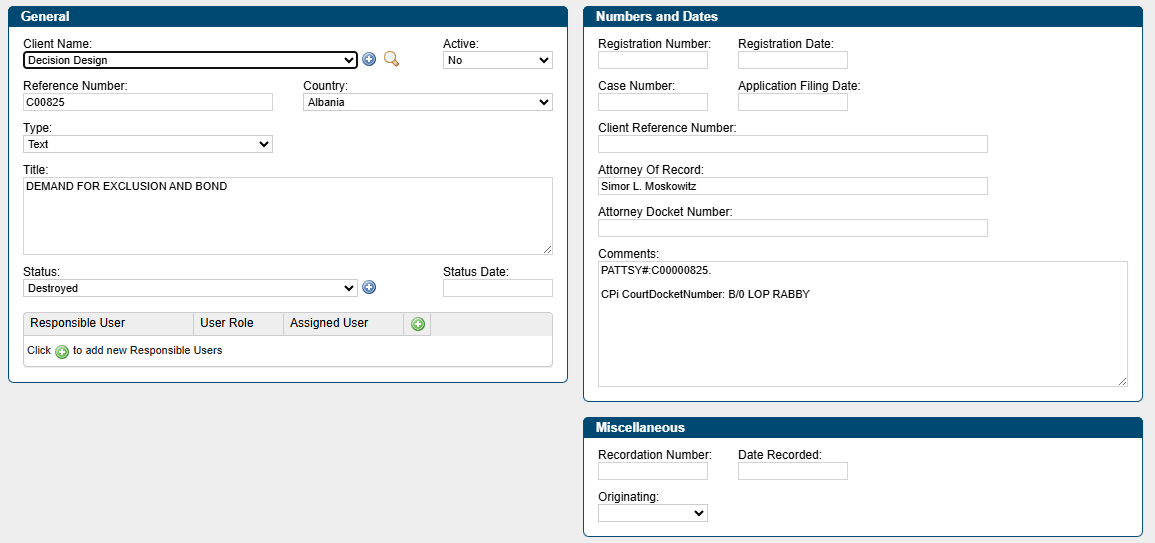The height and width of the screenshot is (543, 1155).
Task: Open the Active dropdown
Action: tap(498, 60)
